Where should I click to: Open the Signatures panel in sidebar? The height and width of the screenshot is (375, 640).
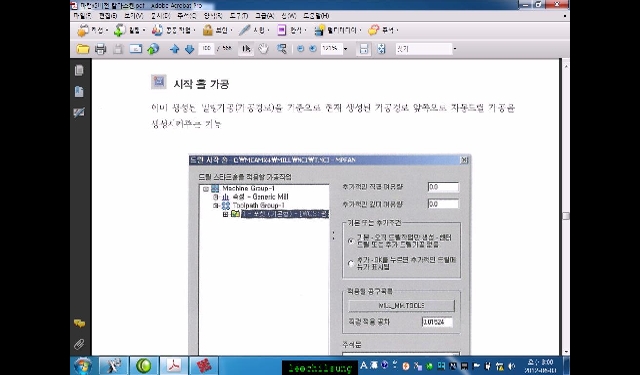(79, 113)
